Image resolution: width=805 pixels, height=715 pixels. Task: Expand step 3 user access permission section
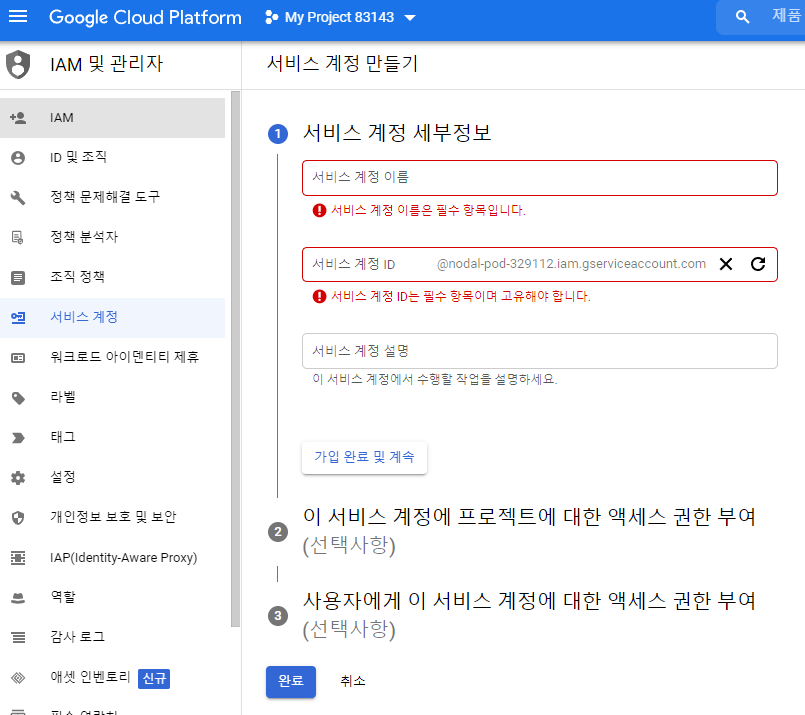click(529, 615)
